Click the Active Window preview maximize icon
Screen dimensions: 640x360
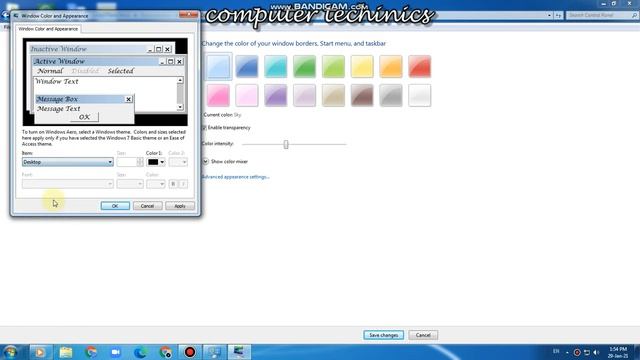coord(171,61)
